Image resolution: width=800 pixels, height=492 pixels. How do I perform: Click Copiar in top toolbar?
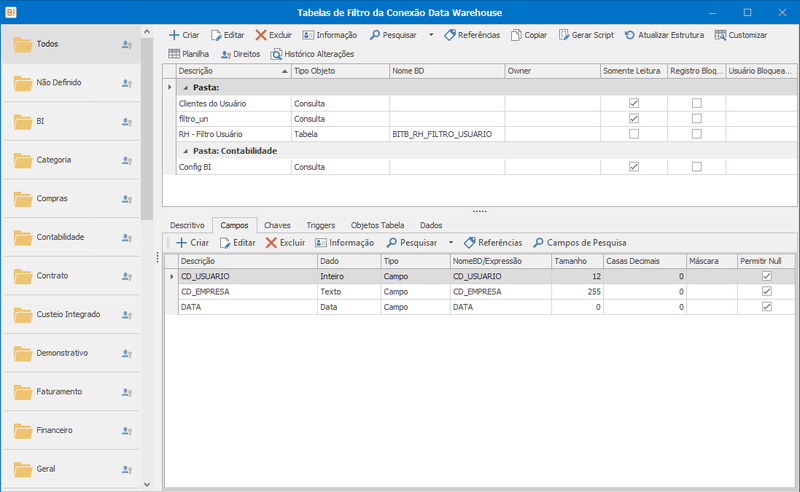tap(529, 35)
